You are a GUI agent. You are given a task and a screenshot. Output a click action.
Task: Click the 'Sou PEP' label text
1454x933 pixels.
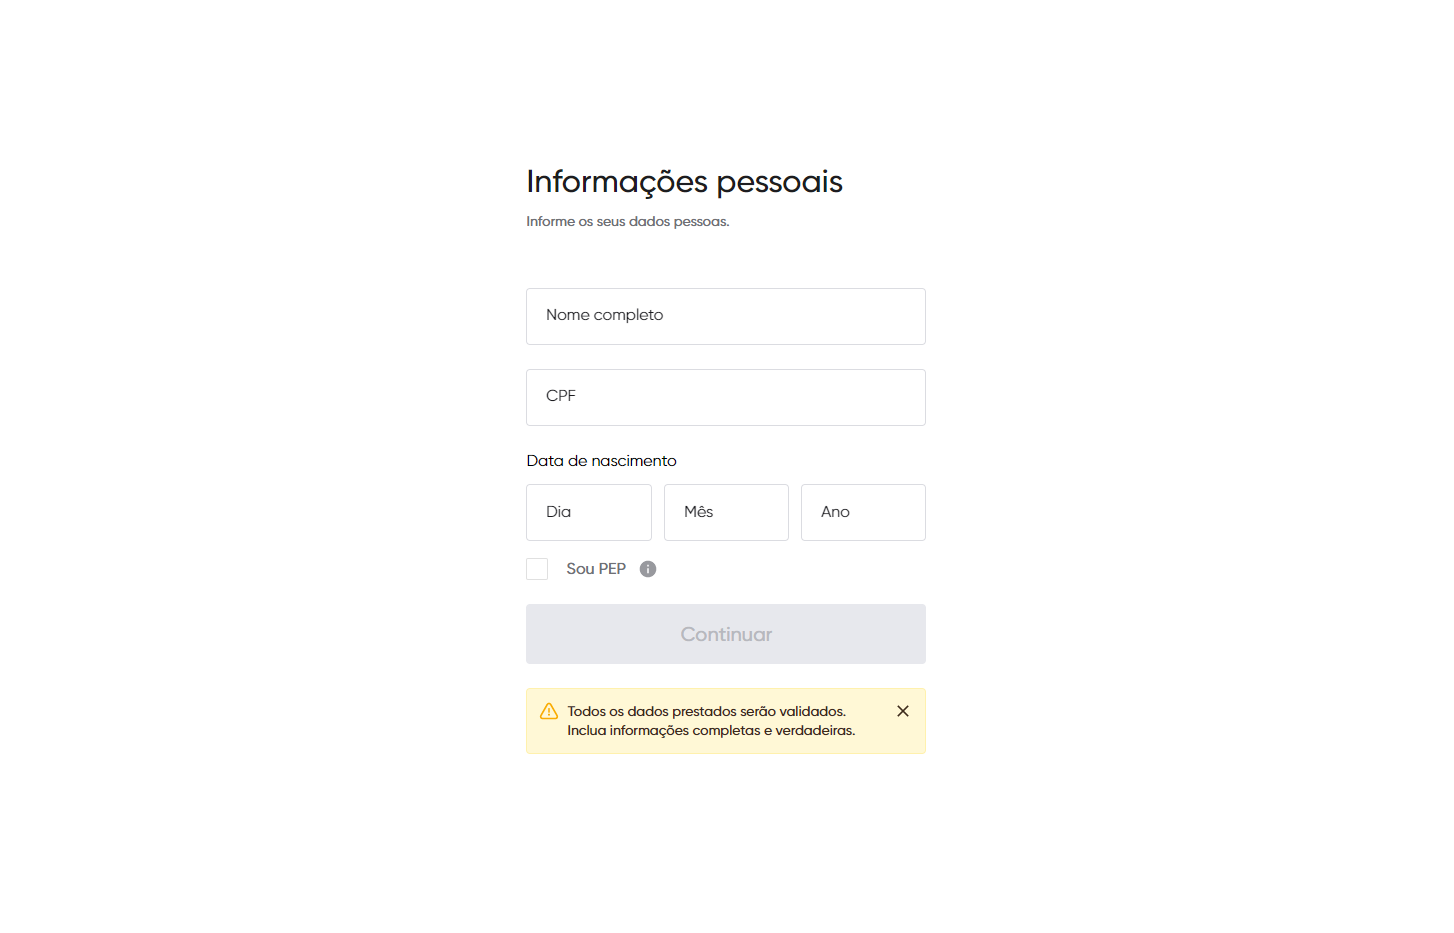point(596,569)
